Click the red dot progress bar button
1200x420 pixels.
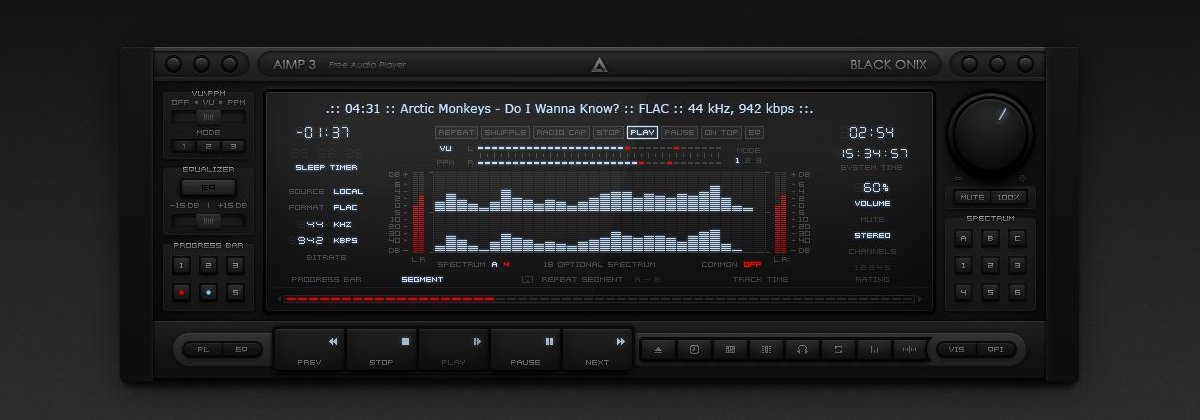click(181, 293)
